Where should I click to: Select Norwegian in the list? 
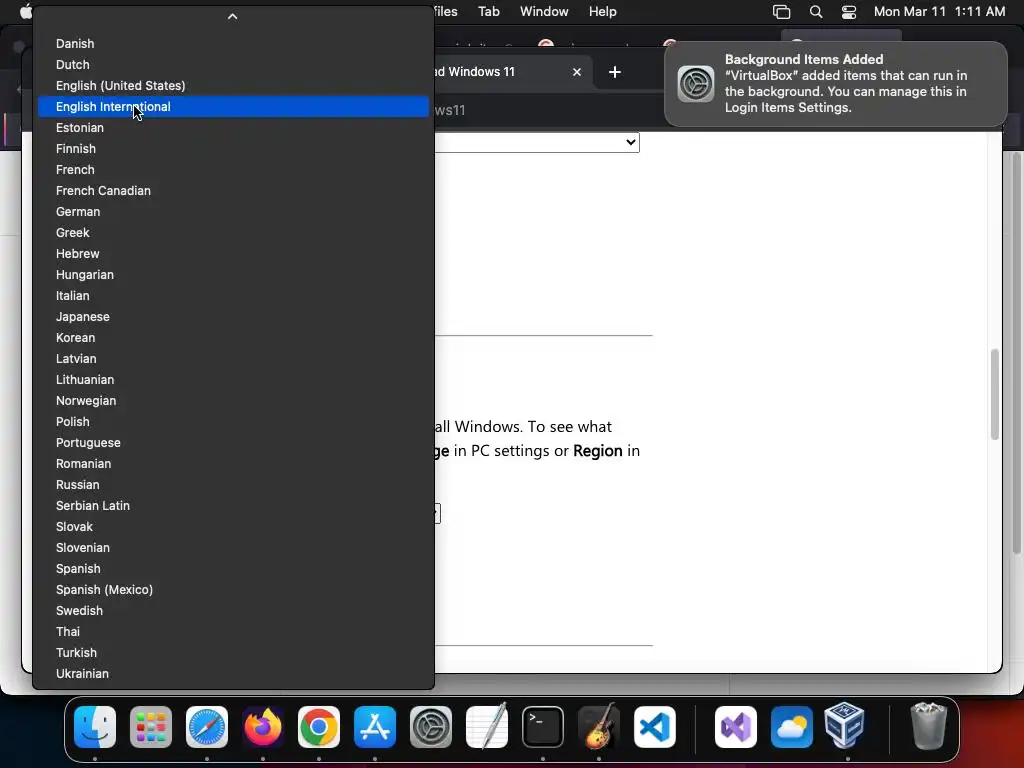click(x=233, y=401)
